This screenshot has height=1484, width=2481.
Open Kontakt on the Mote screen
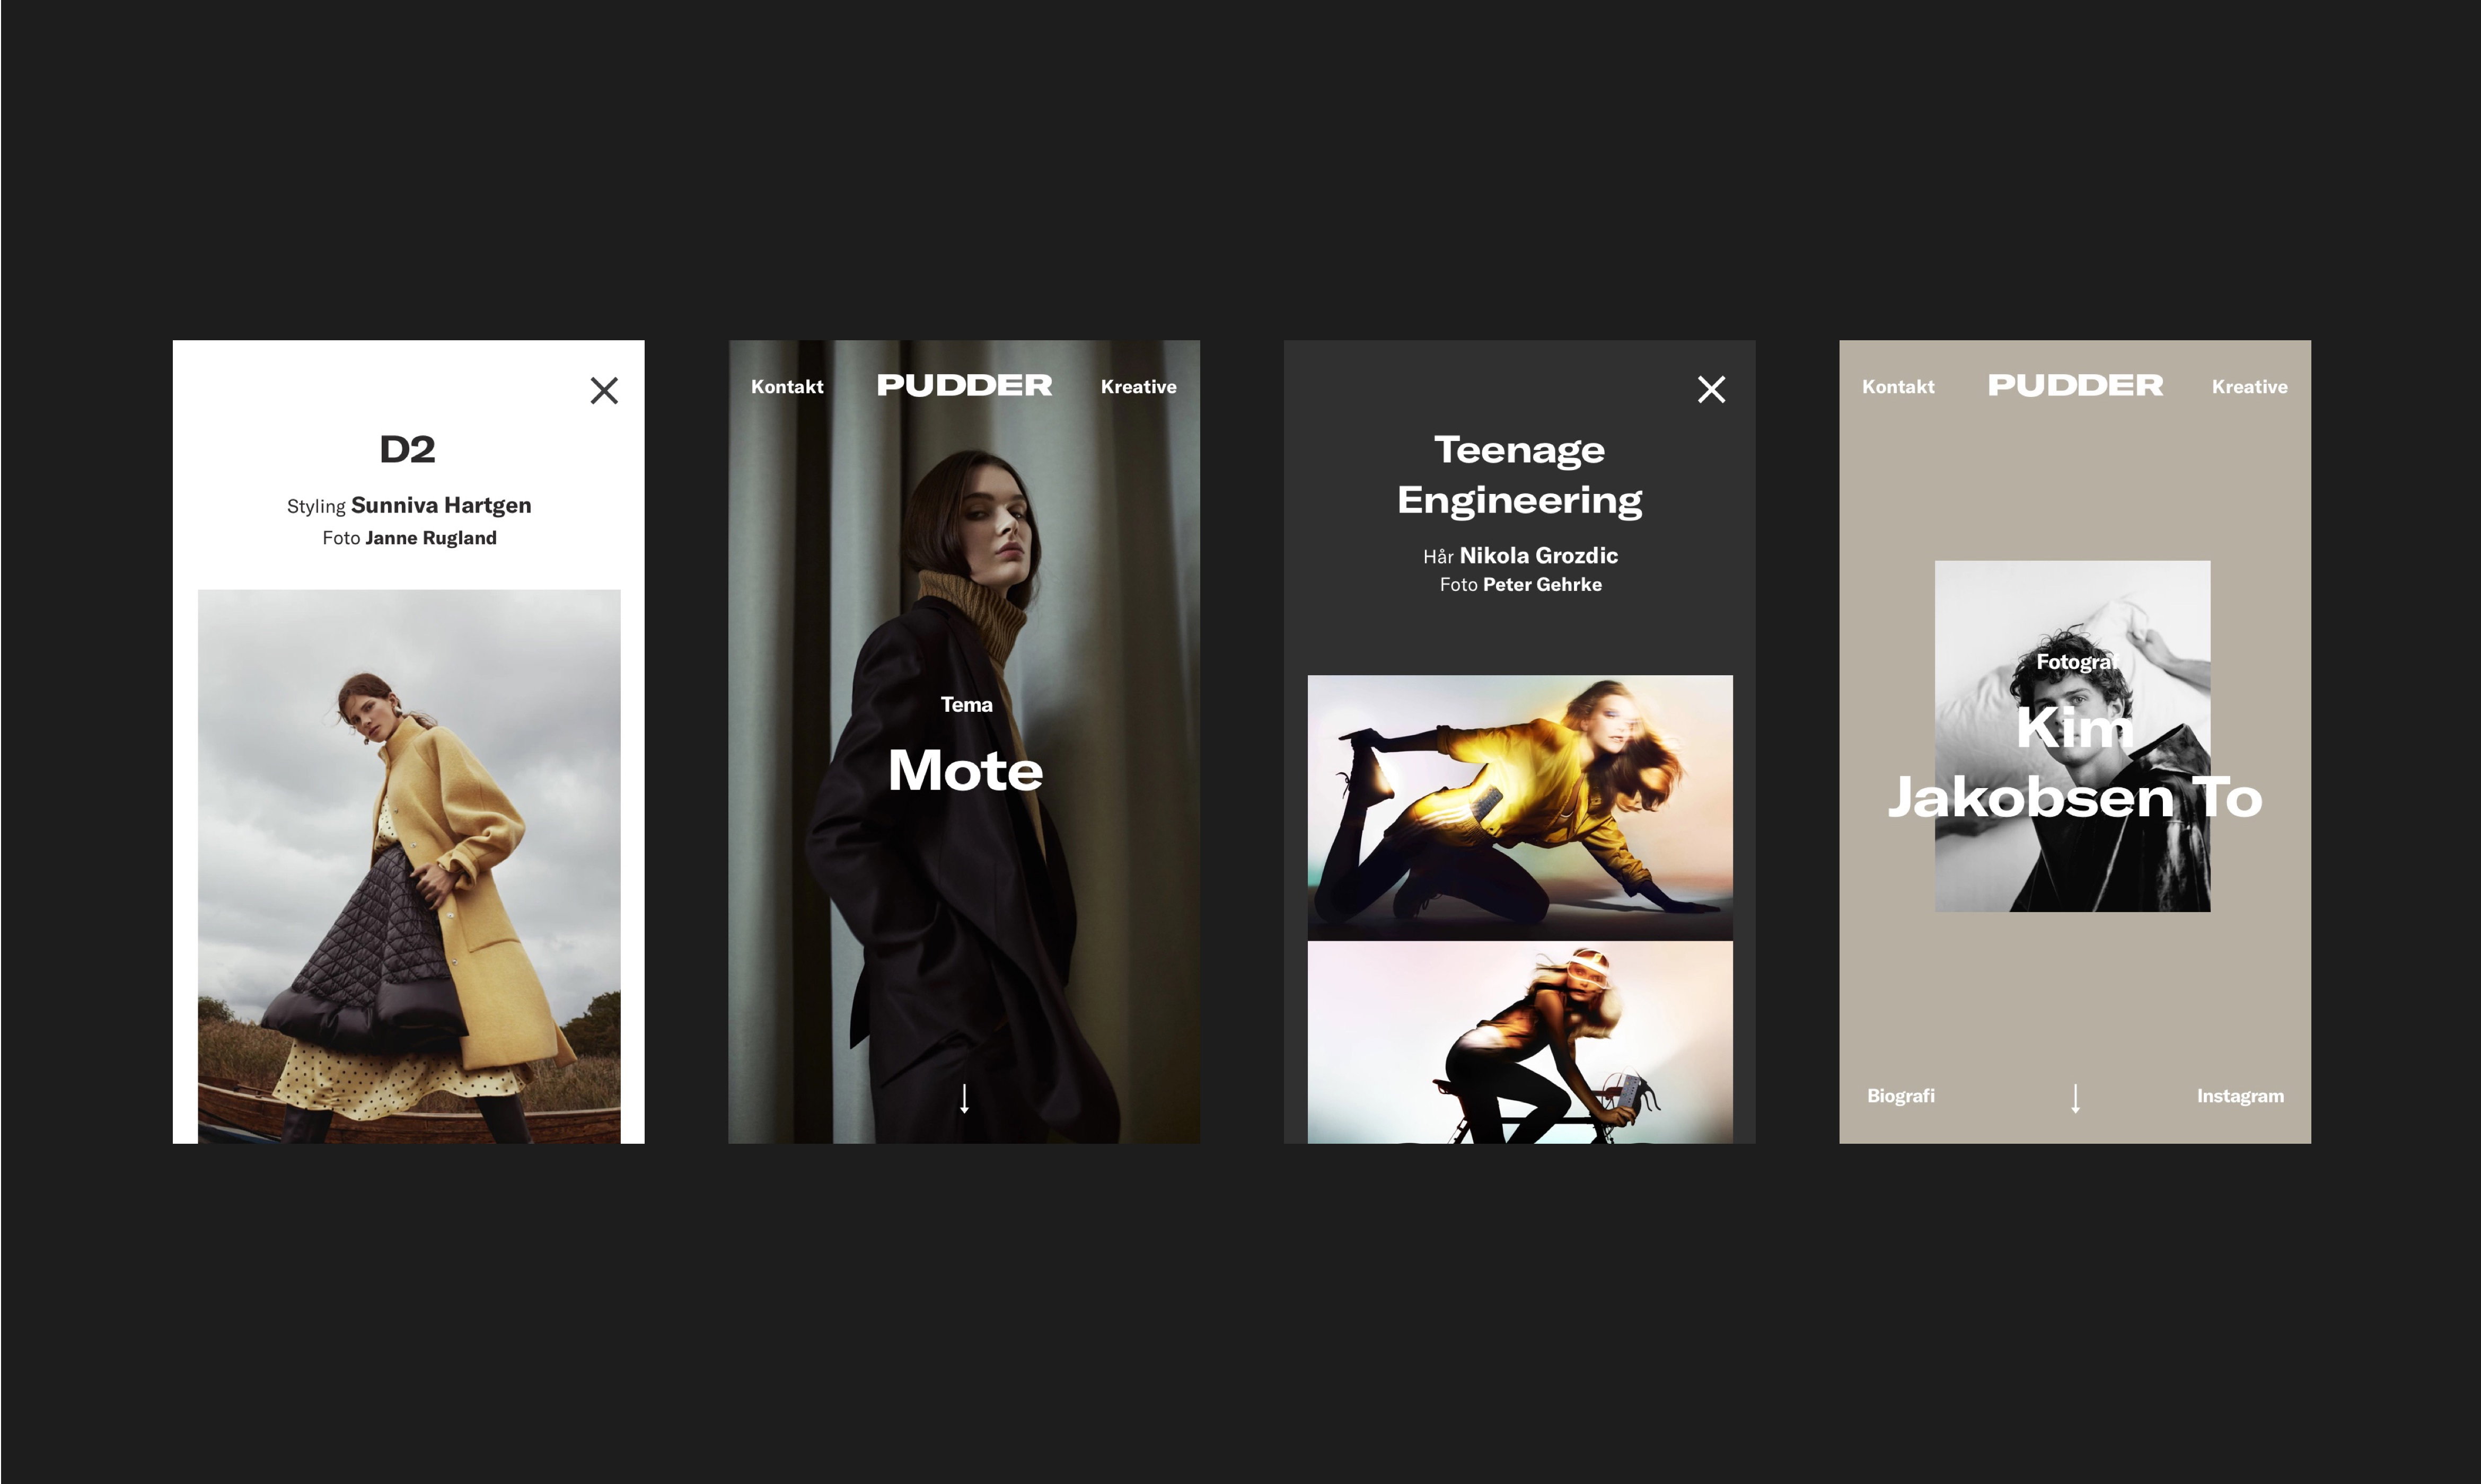(x=787, y=387)
